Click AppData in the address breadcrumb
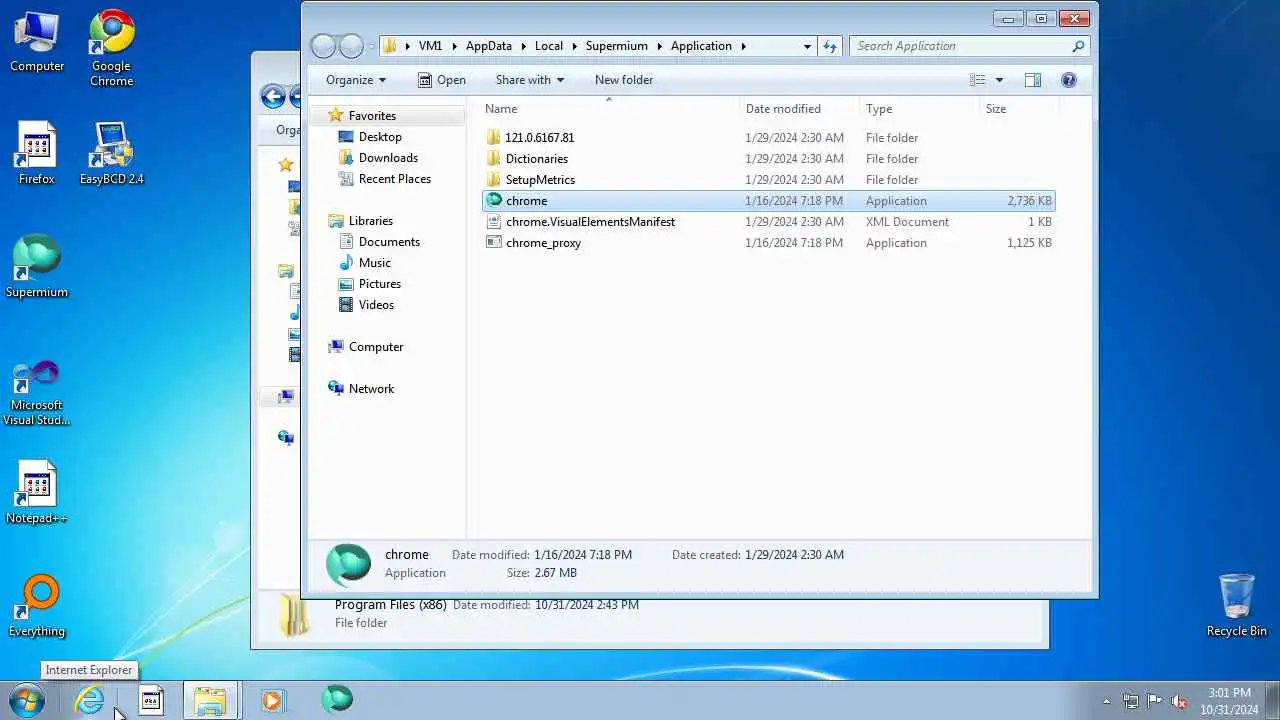Viewport: 1280px width, 720px height. (489, 46)
